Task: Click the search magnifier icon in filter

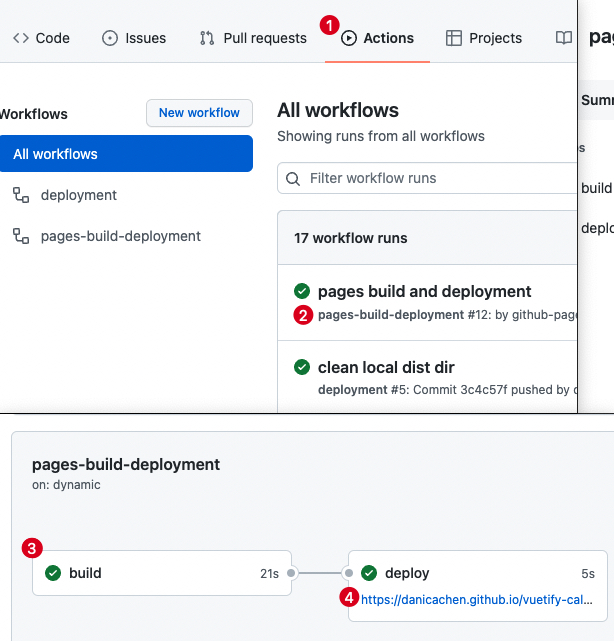Action: tap(293, 179)
